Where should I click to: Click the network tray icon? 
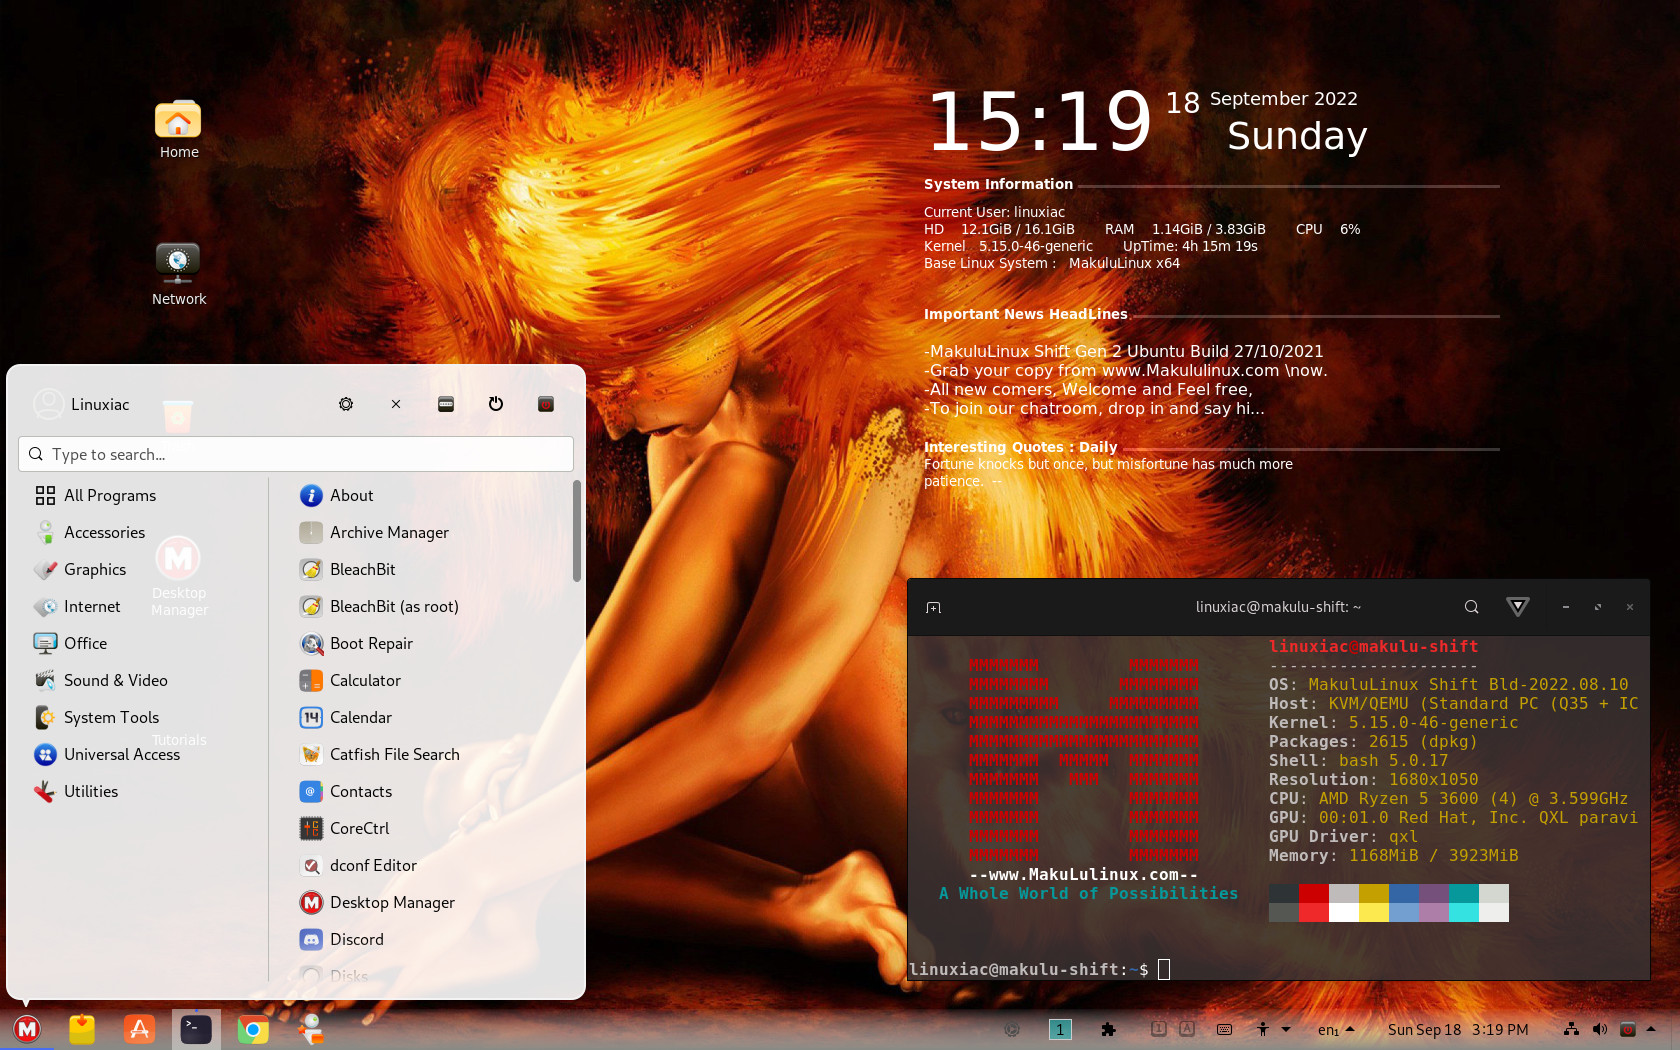[x=1572, y=1029]
